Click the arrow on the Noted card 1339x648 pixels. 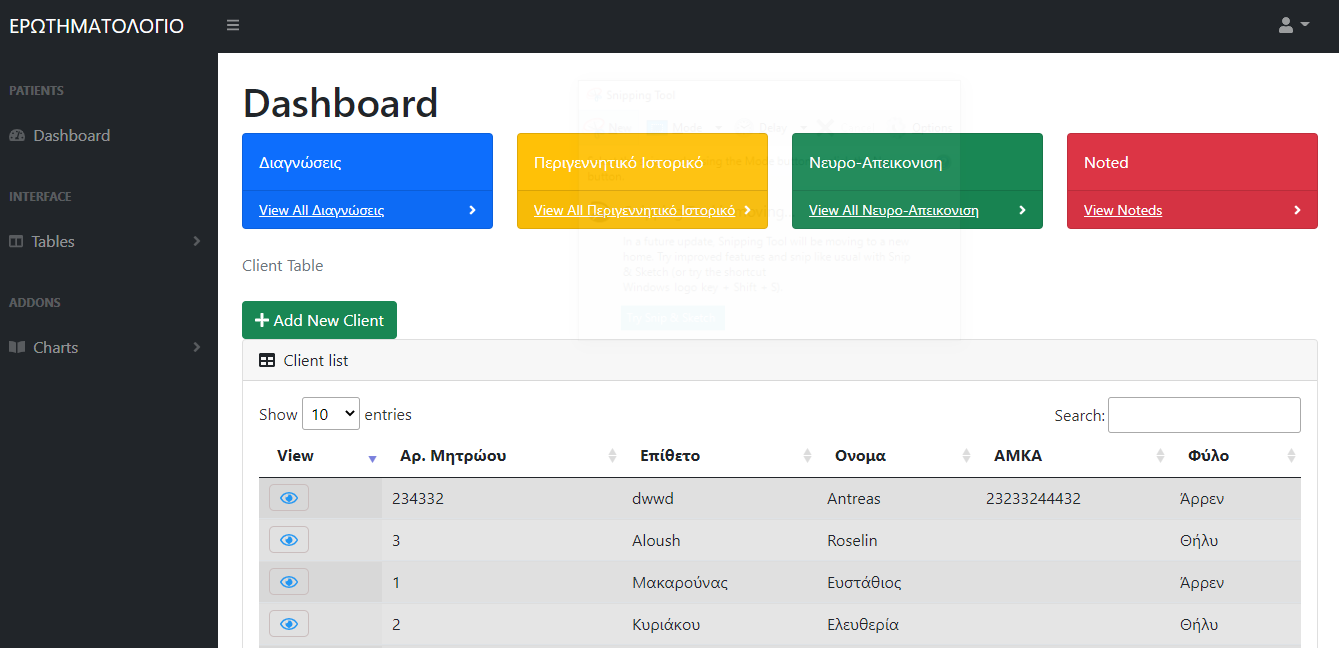[1297, 210]
